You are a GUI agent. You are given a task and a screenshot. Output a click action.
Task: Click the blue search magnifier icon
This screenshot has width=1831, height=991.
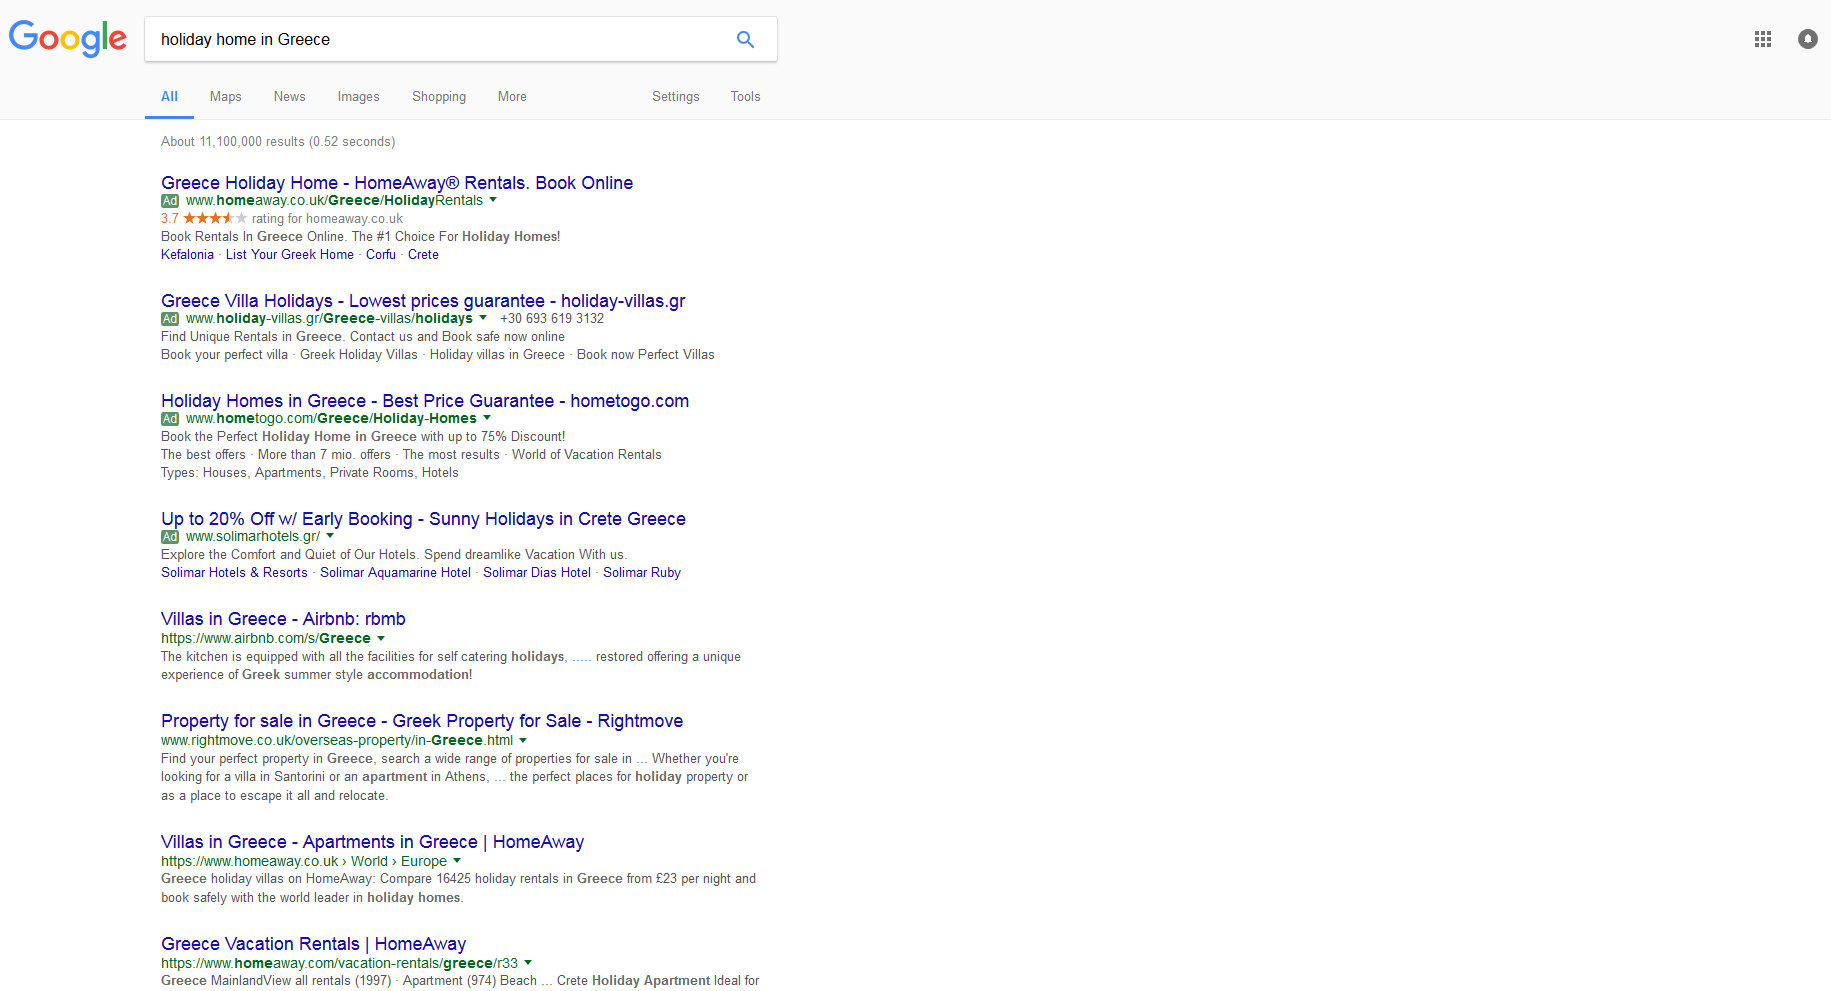click(745, 39)
